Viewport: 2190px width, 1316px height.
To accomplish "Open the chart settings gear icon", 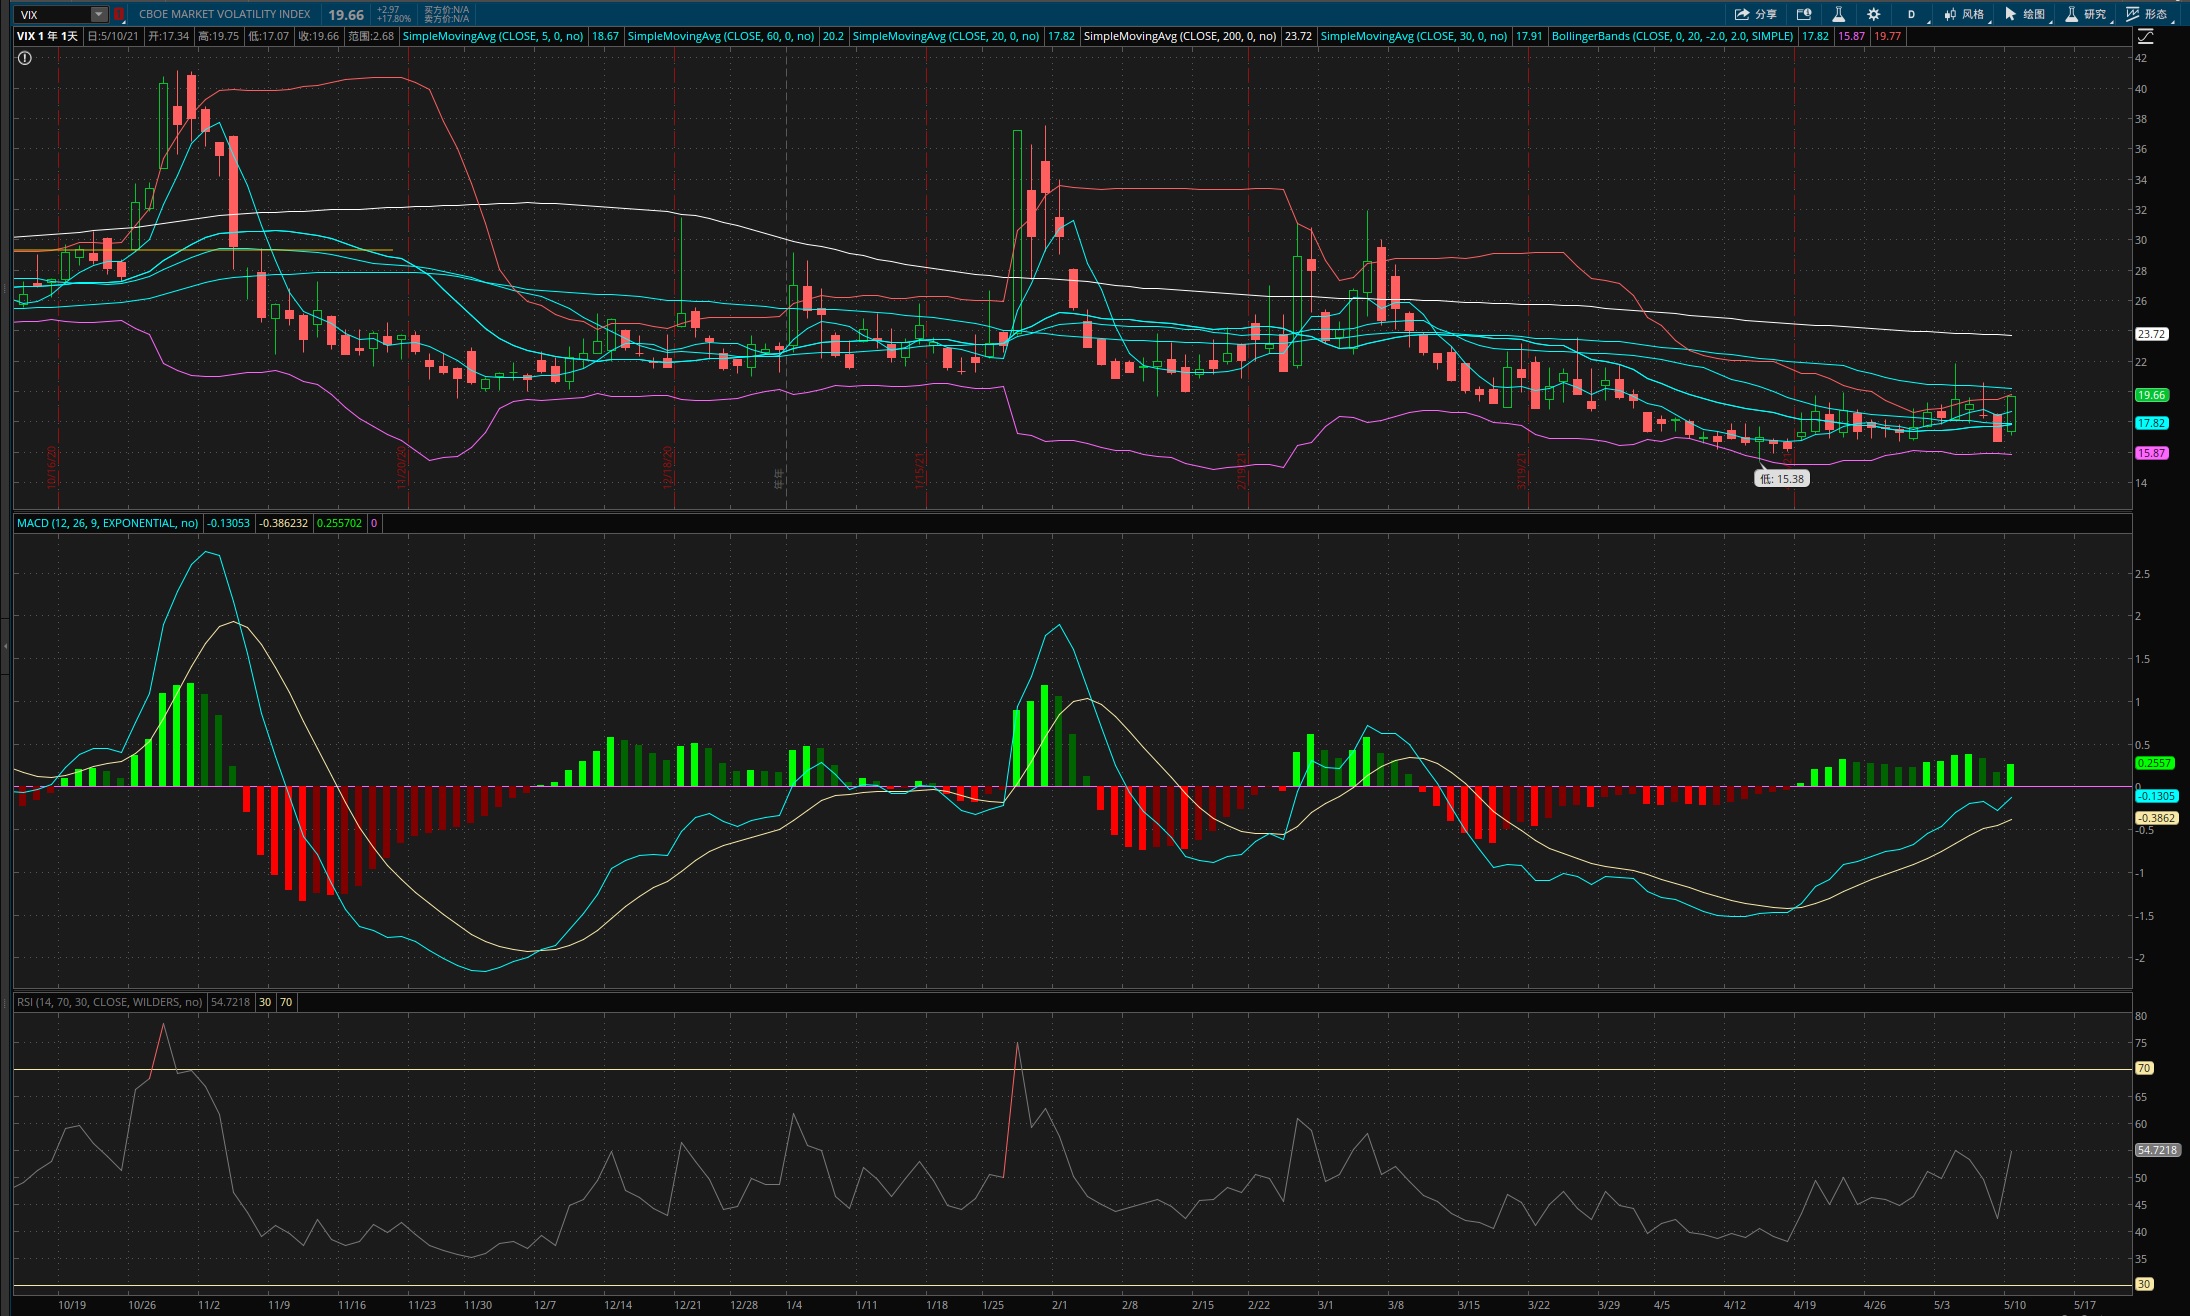I will click(x=1873, y=14).
